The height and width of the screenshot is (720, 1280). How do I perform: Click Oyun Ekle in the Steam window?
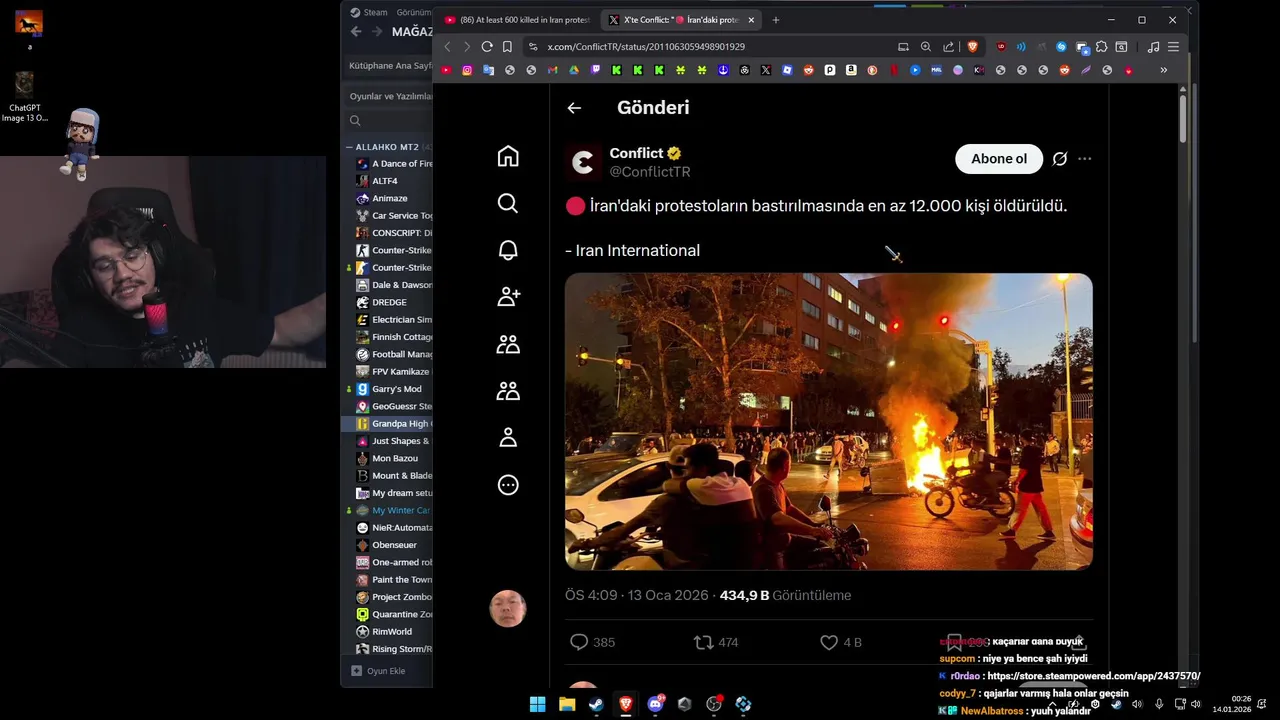[x=378, y=671]
